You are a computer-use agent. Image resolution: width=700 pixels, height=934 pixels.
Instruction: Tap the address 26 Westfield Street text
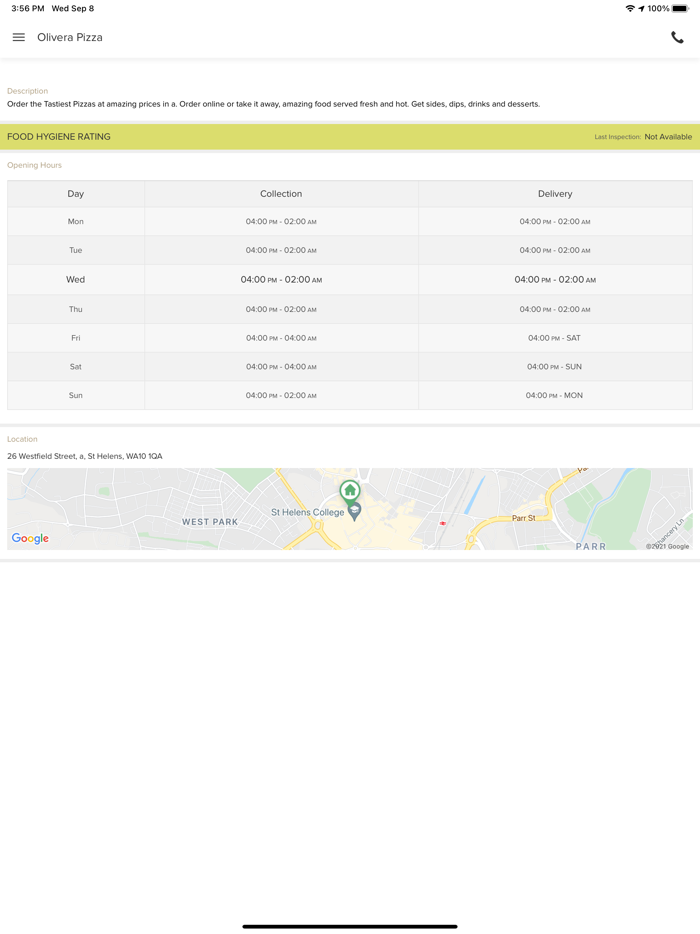(x=85, y=456)
